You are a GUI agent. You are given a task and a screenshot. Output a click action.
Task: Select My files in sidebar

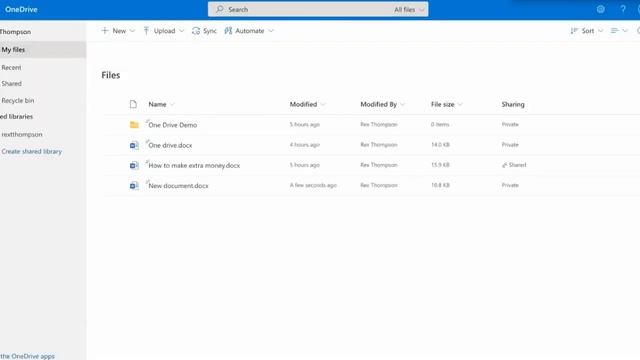tap(43, 49)
